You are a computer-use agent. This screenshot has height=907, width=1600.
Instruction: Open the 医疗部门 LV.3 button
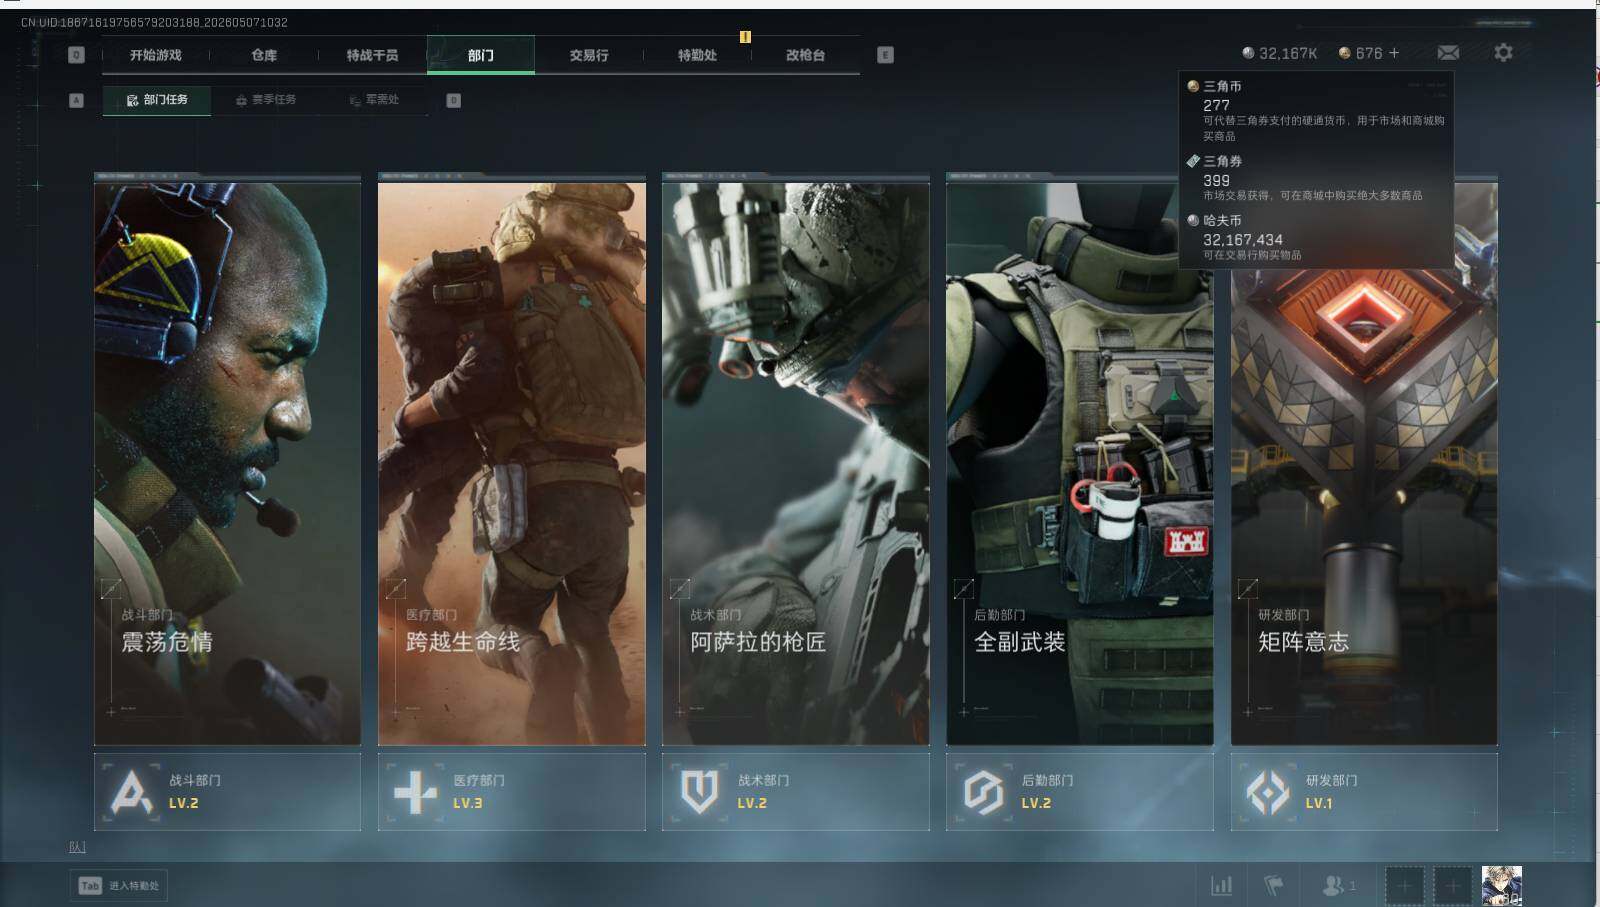pyautogui.click(x=511, y=792)
